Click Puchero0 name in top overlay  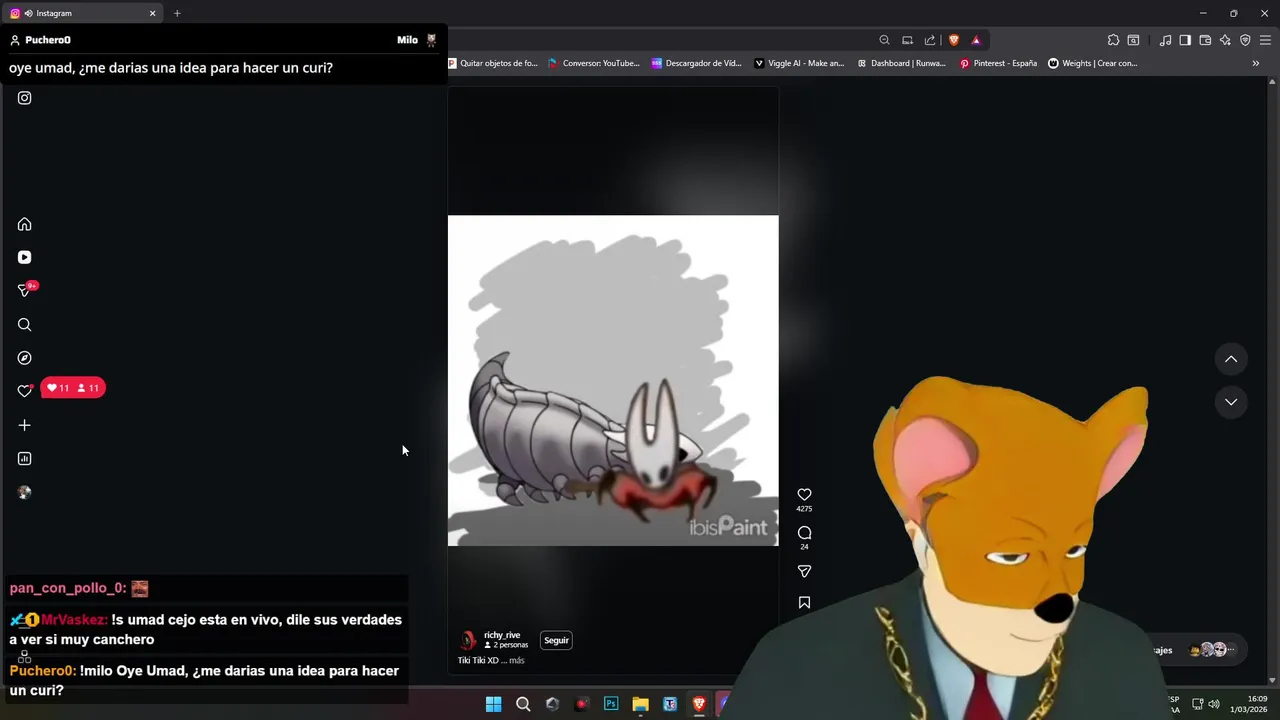(48, 40)
